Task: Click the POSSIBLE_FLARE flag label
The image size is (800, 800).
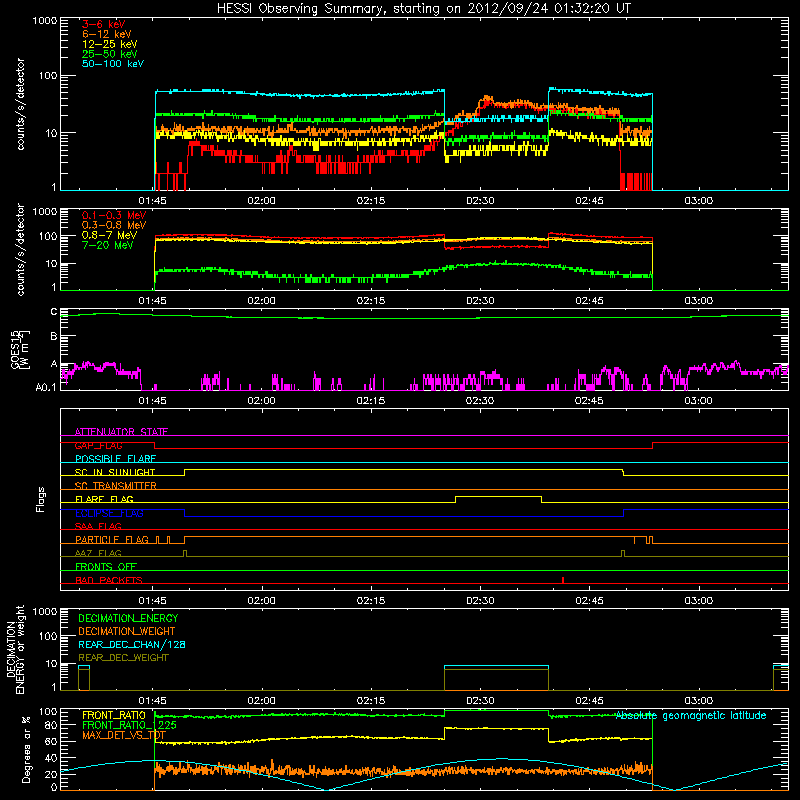Action: [115, 459]
